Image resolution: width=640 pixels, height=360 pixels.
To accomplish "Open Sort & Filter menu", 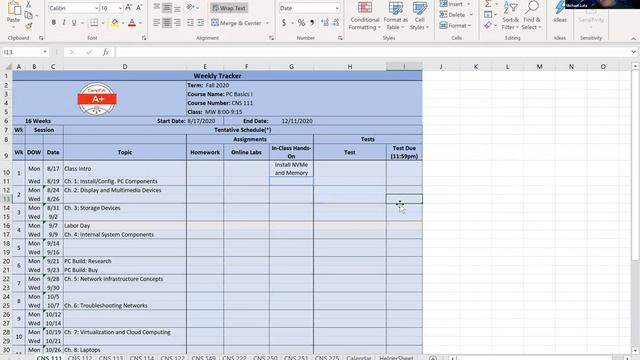I will tap(510, 16).
